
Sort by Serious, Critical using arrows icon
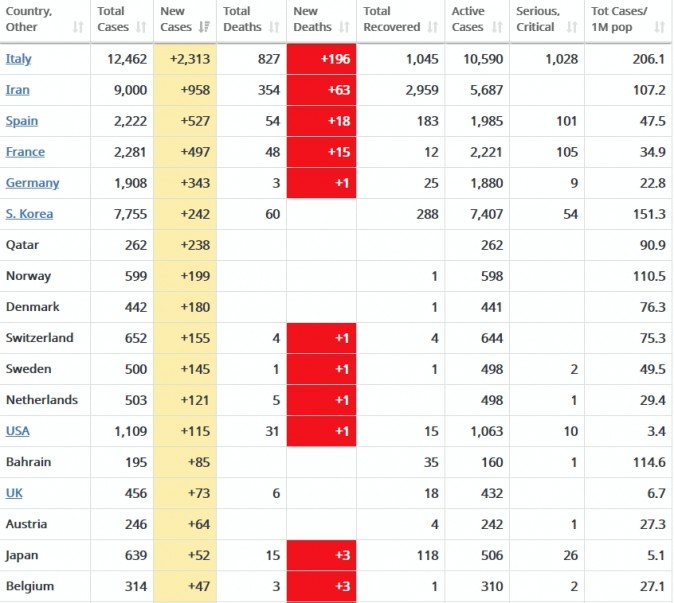point(572,27)
